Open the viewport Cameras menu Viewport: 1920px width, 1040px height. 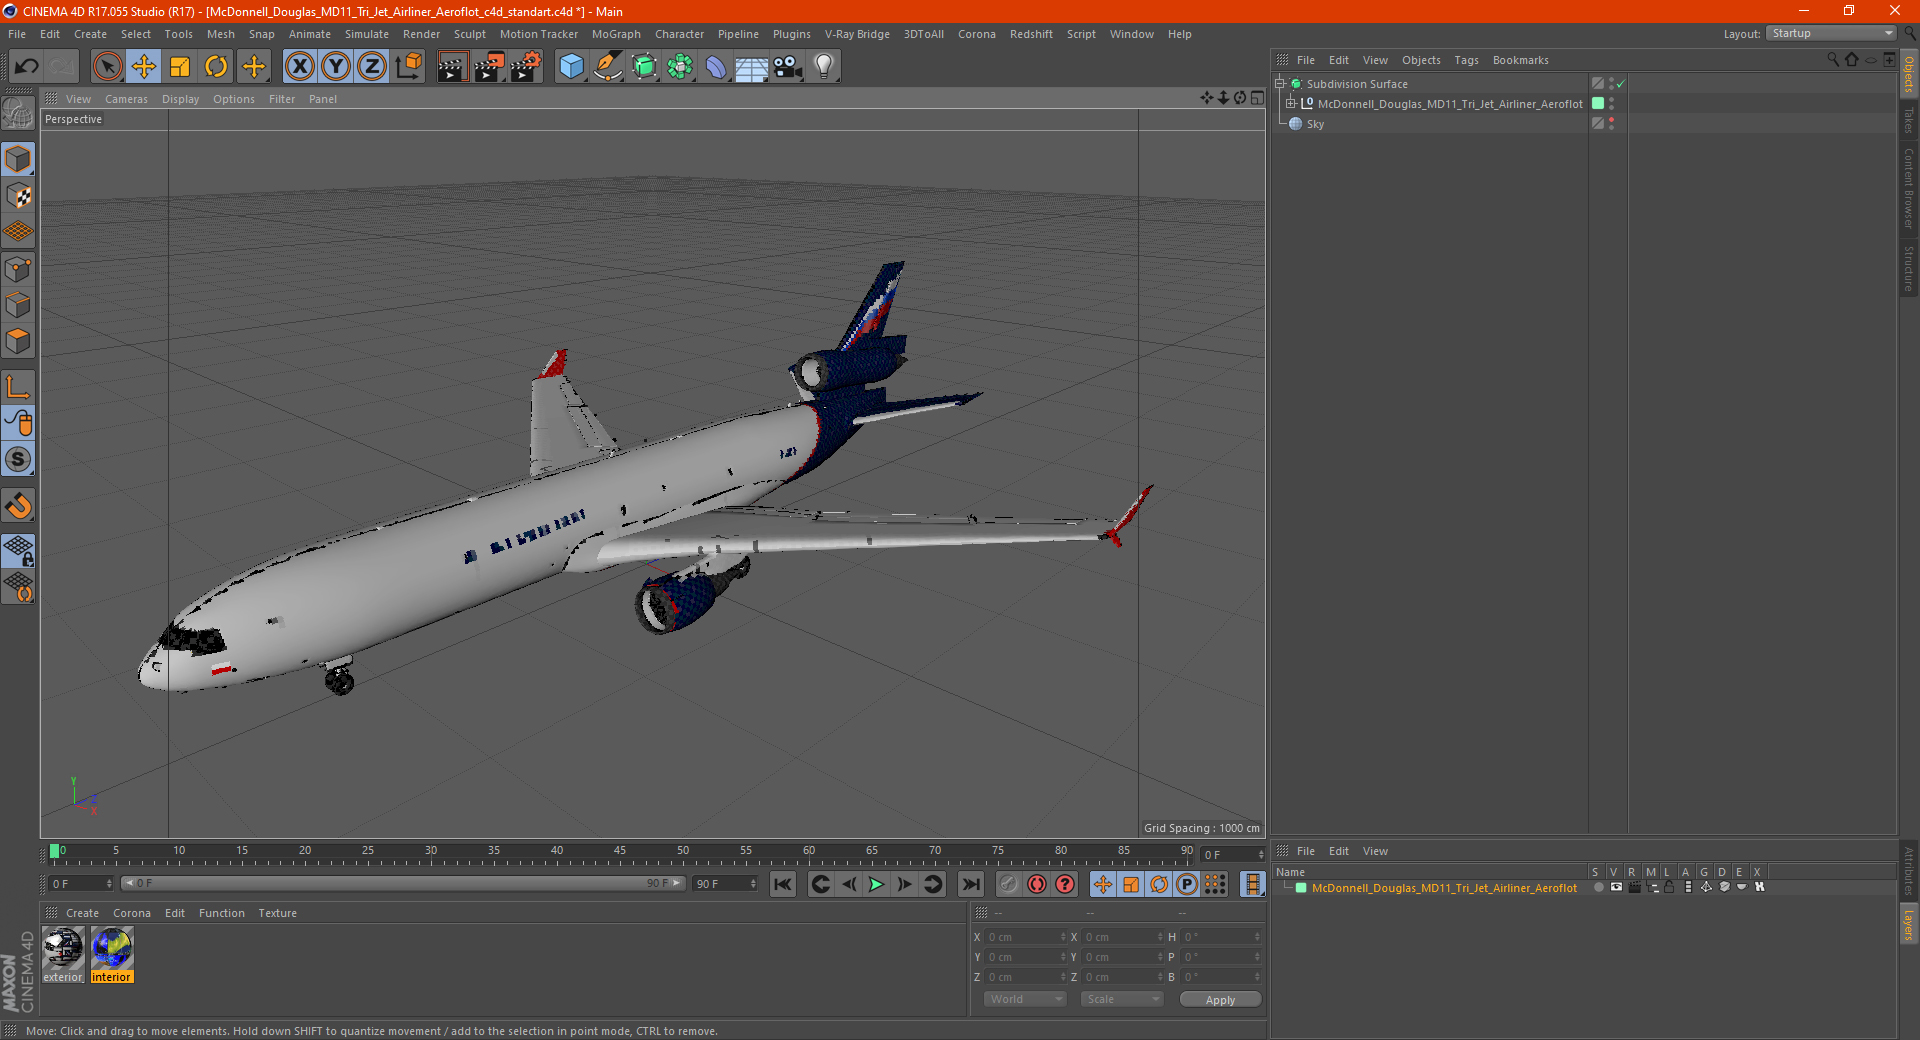126,99
